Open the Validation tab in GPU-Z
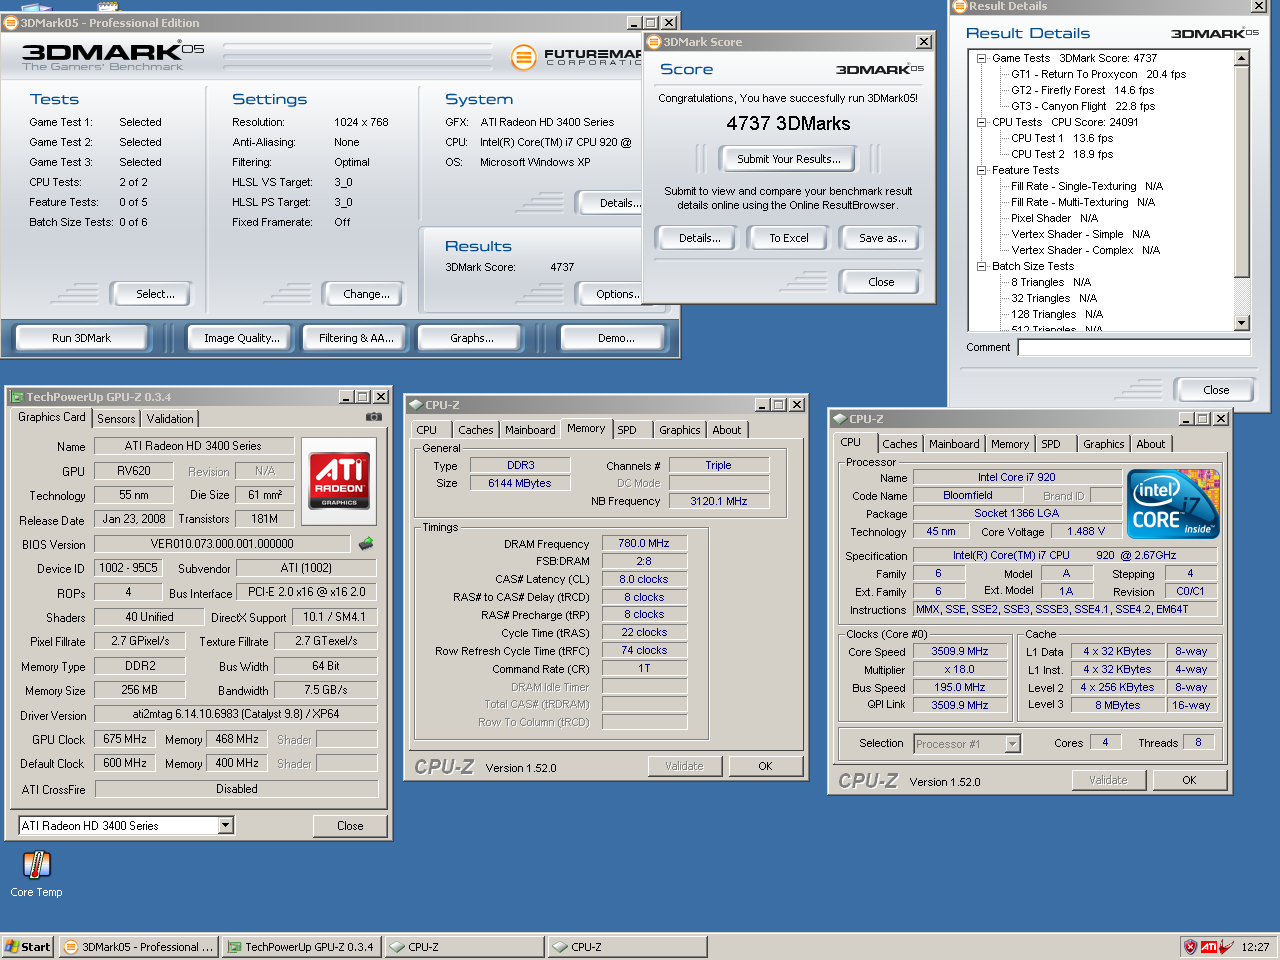The width and height of the screenshot is (1280, 960). [170, 419]
